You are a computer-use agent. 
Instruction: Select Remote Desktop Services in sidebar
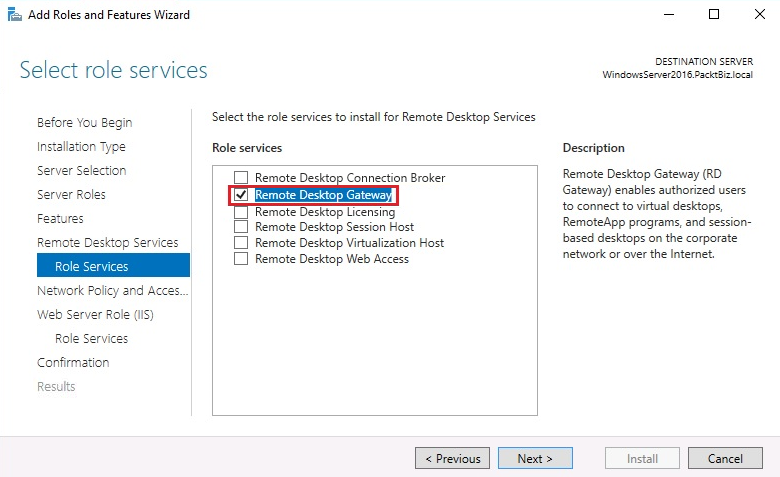tap(107, 243)
